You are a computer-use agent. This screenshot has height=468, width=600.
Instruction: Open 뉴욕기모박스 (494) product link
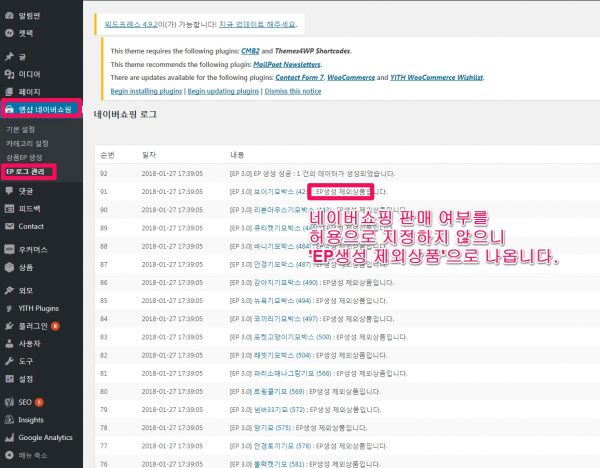point(282,301)
